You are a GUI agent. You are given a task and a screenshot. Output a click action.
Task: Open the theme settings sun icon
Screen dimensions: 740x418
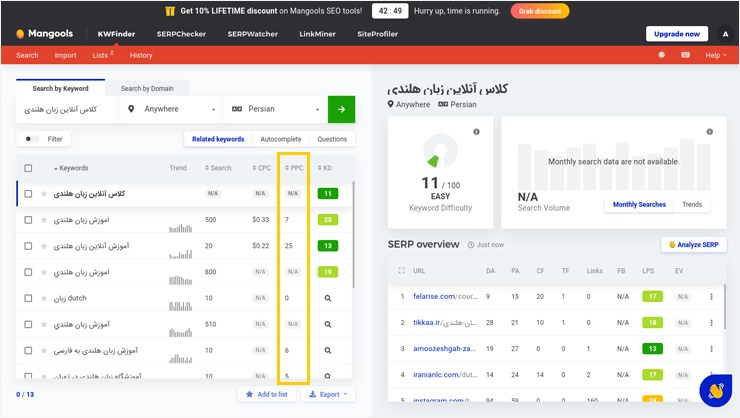(x=661, y=55)
